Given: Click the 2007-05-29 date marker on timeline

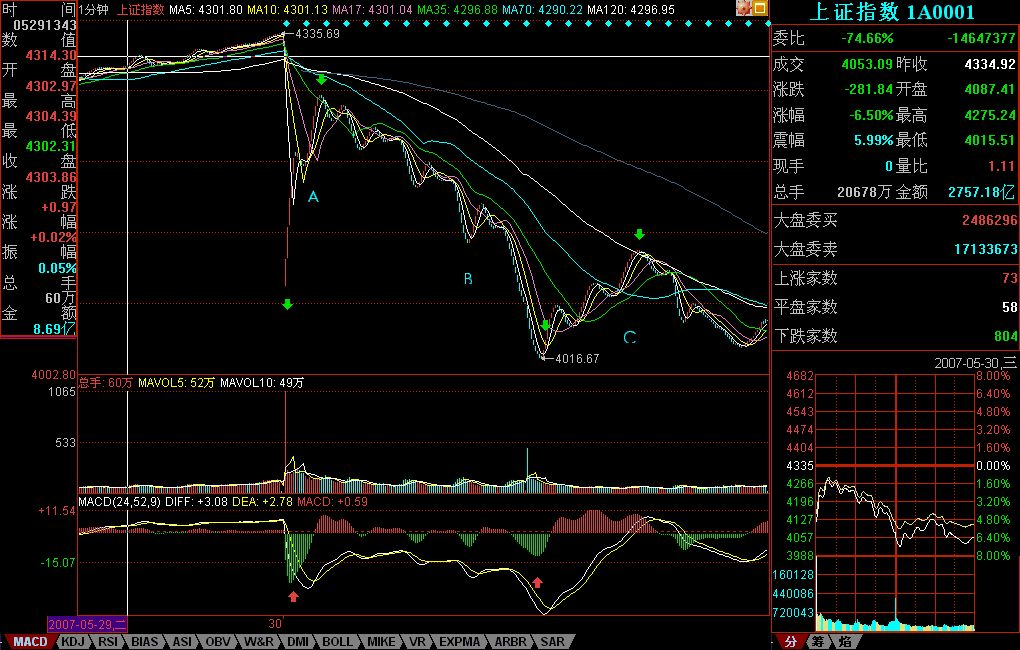Looking at the screenshot, I should [88, 622].
